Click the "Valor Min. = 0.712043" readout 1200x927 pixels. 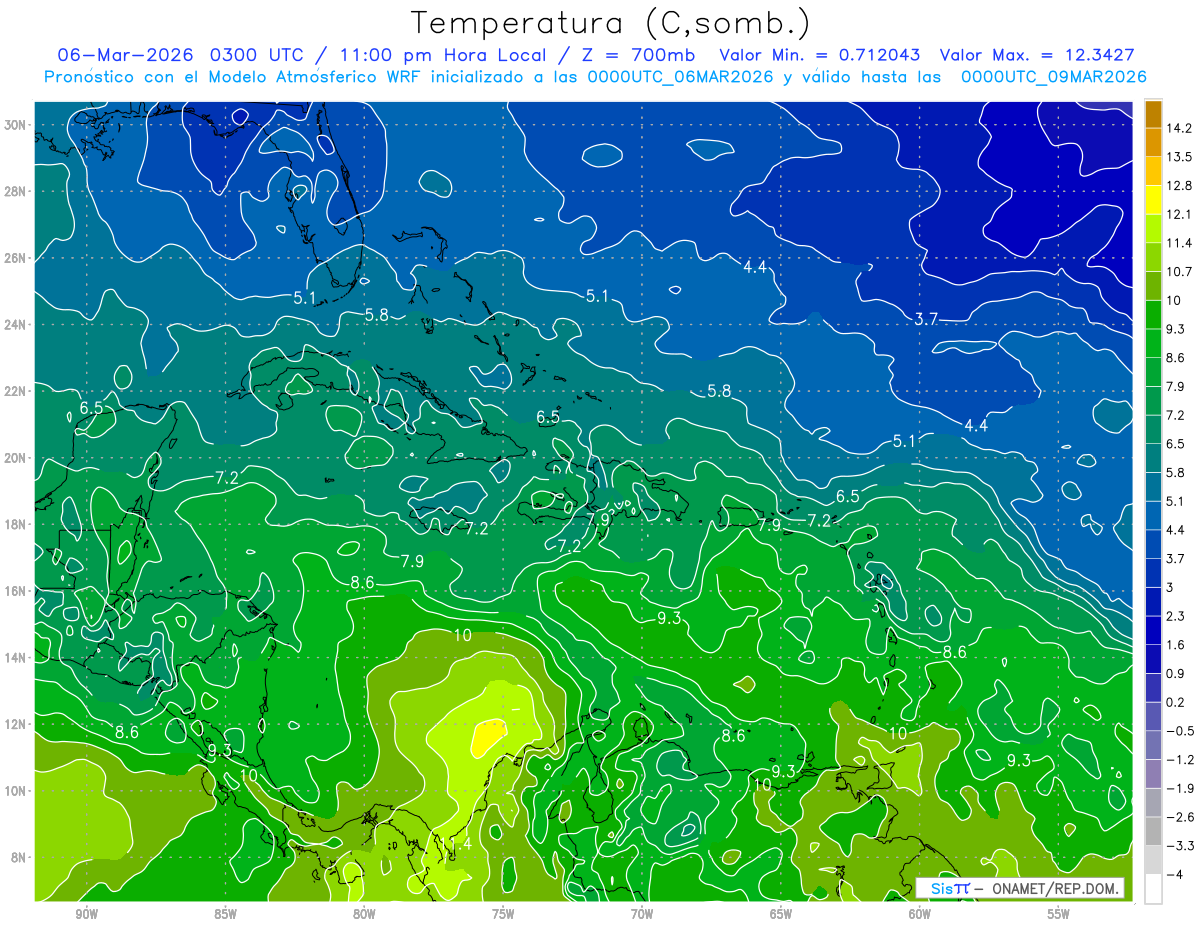click(x=820, y=55)
